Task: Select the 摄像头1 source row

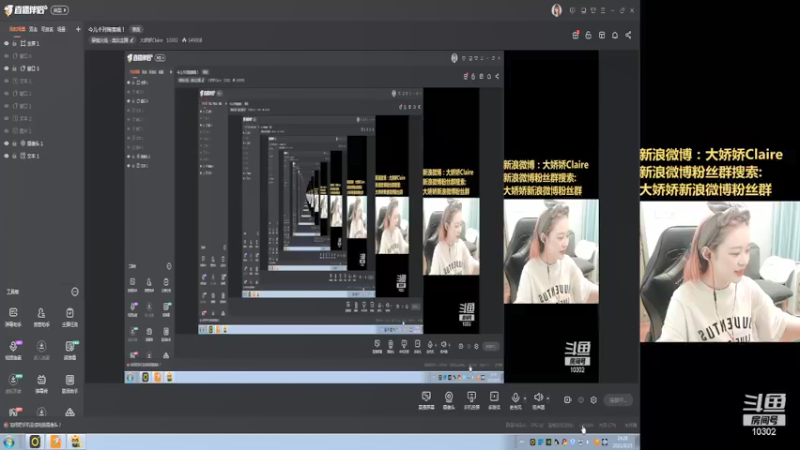Action: (42, 143)
